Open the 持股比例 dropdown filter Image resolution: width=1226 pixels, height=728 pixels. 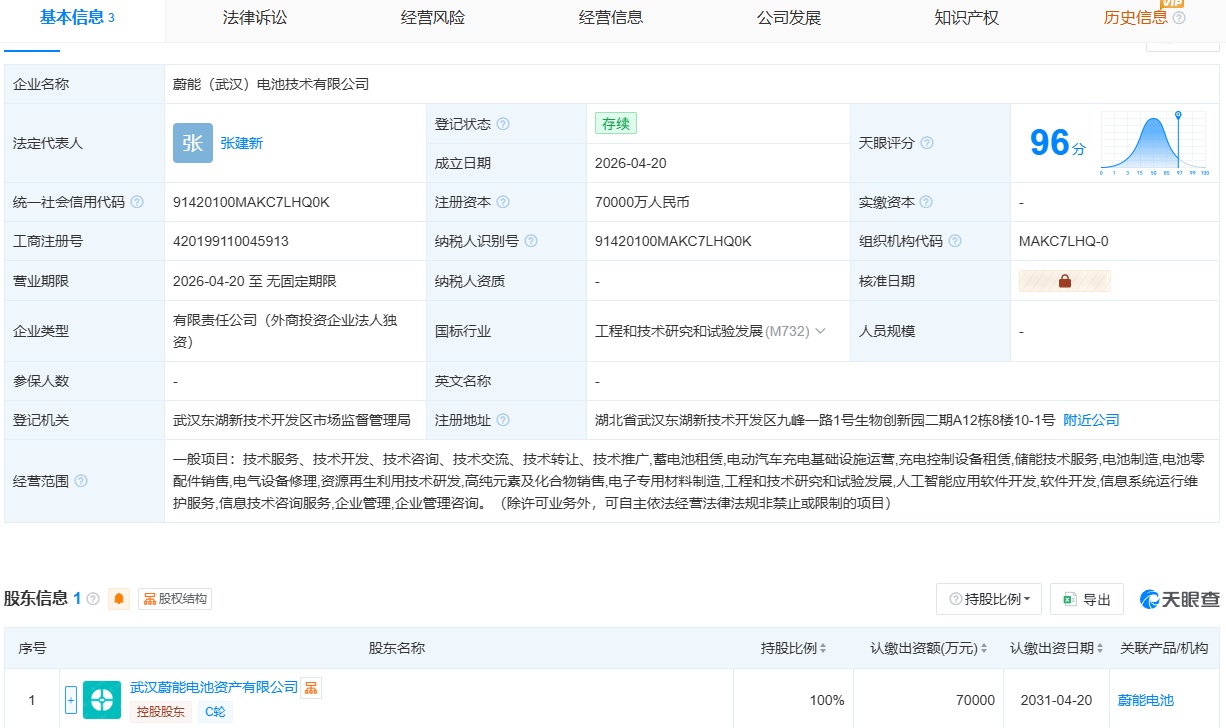989,599
